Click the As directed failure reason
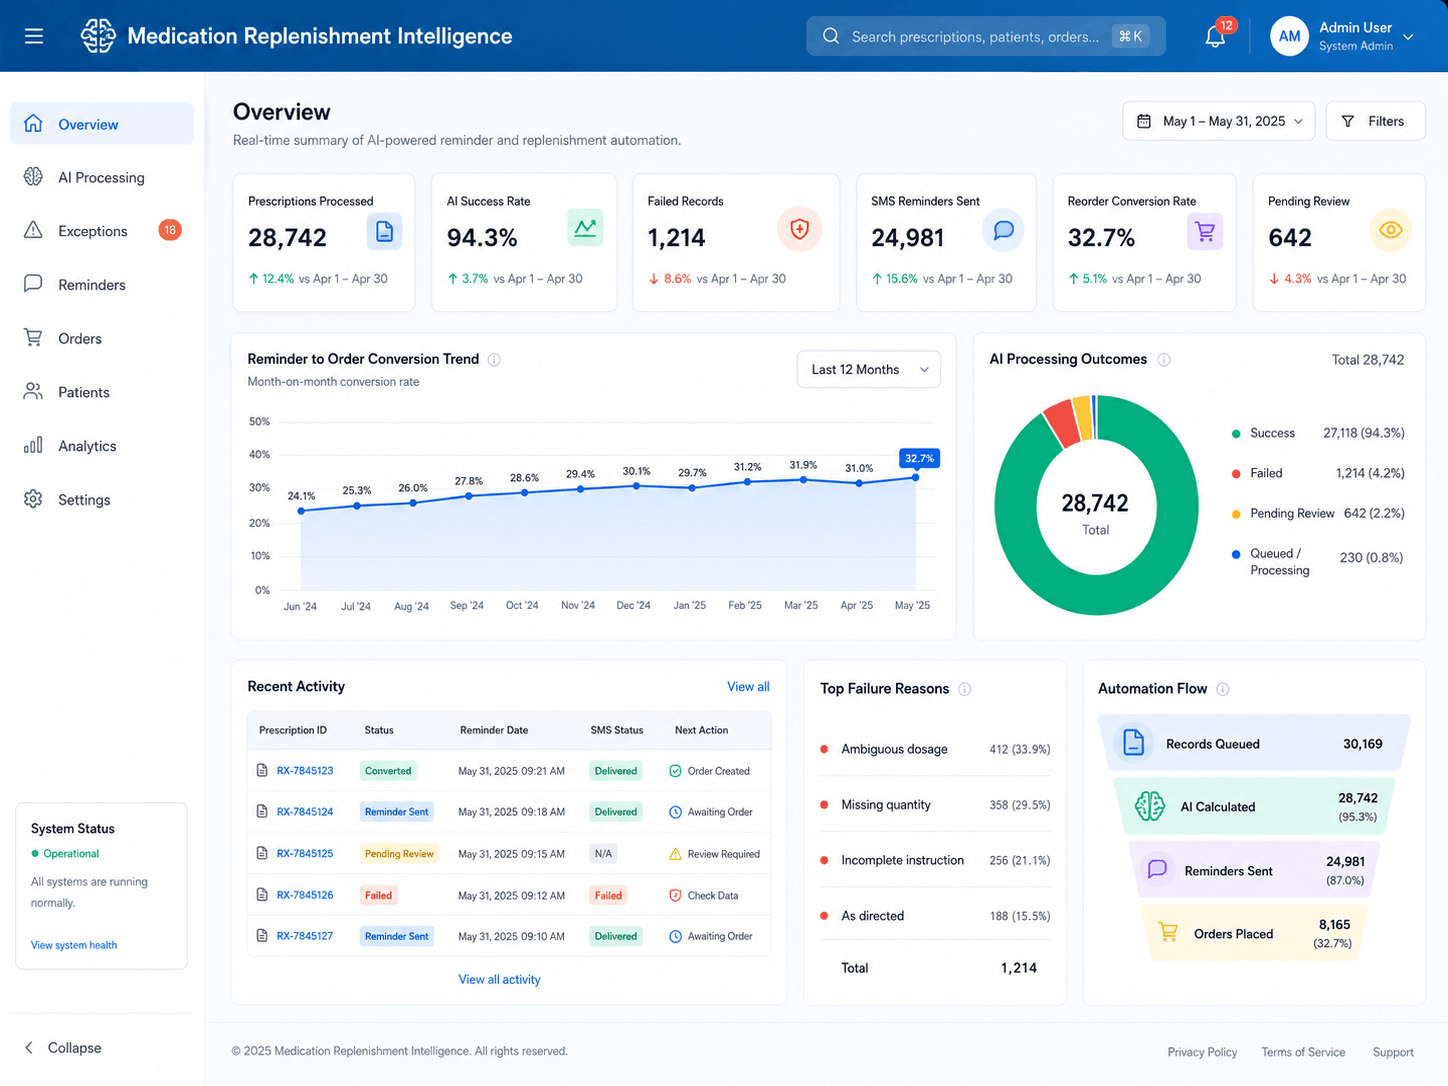Screen dimensions: 1448x1086 (x=872, y=916)
